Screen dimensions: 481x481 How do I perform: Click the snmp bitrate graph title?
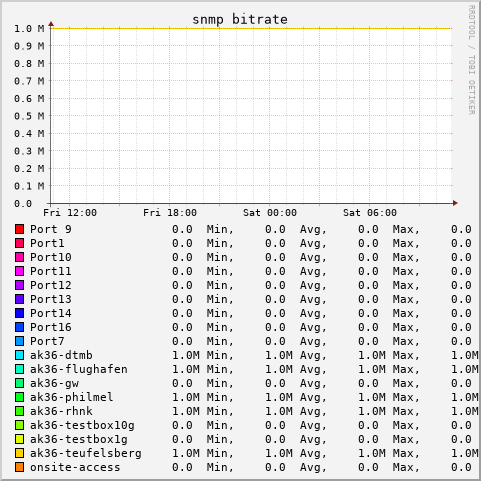[240, 20]
